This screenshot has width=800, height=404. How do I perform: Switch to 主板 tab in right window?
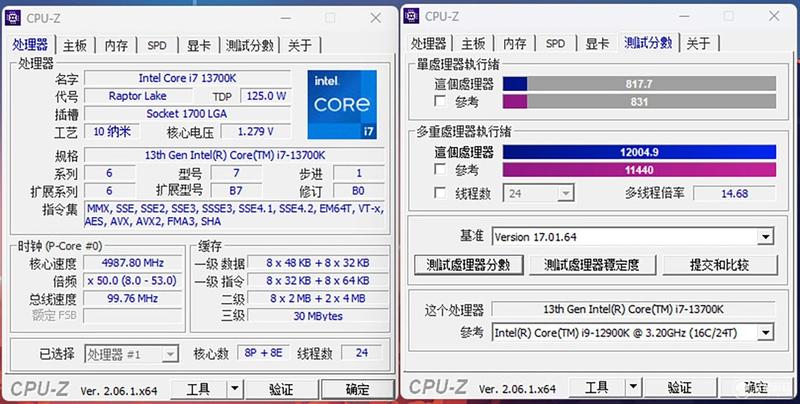coord(473,43)
